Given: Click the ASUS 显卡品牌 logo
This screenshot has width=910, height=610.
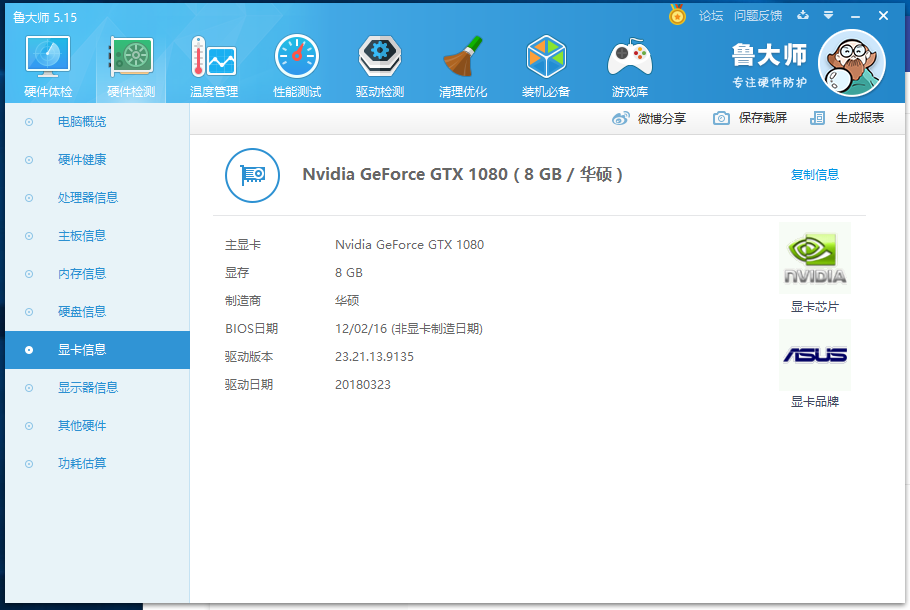Looking at the screenshot, I should [815, 355].
